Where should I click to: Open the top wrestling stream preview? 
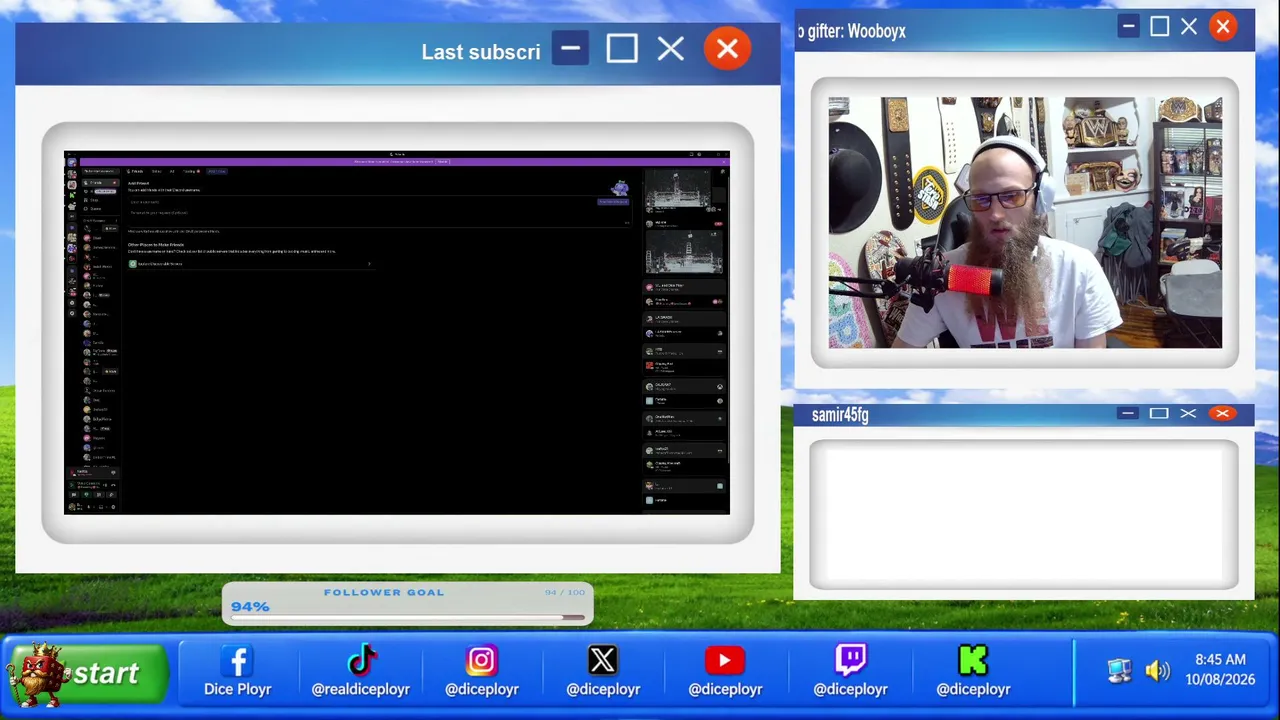click(x=678, y=188)
